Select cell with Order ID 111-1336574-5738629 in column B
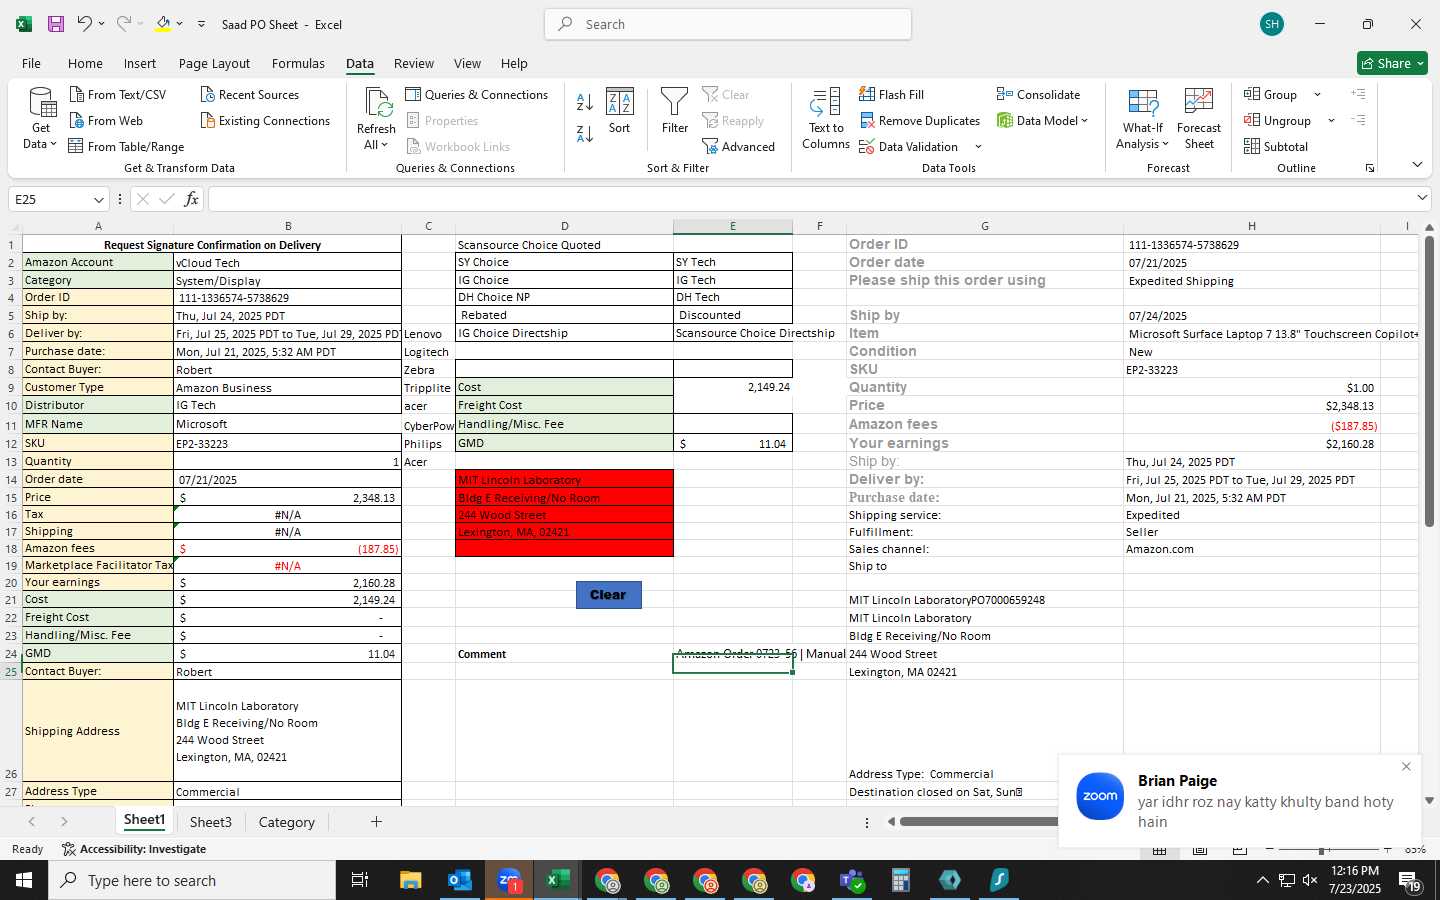1440x900 pixels. point(287,298)
